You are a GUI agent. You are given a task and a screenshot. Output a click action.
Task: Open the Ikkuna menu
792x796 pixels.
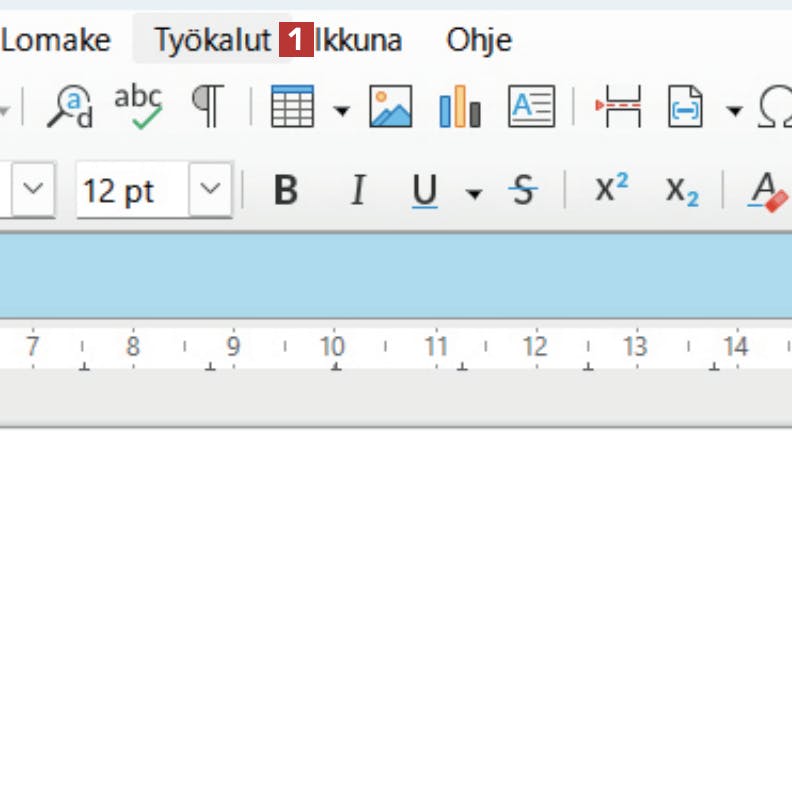tap(359, 40)
